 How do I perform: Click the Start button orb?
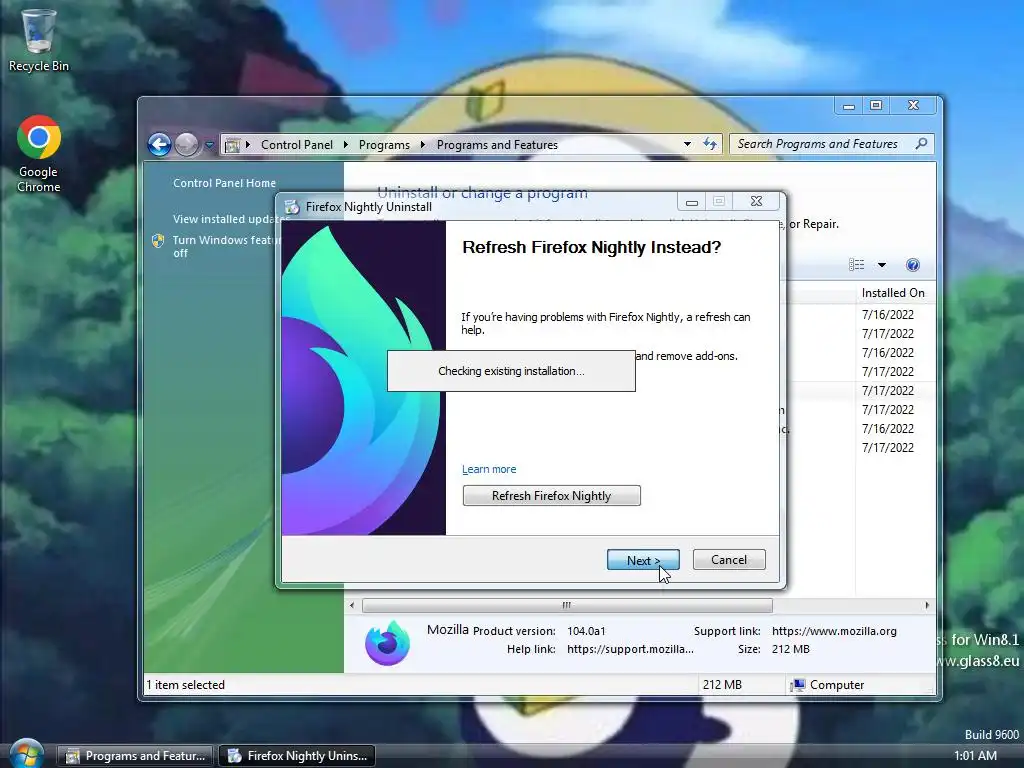click(27, 755)
